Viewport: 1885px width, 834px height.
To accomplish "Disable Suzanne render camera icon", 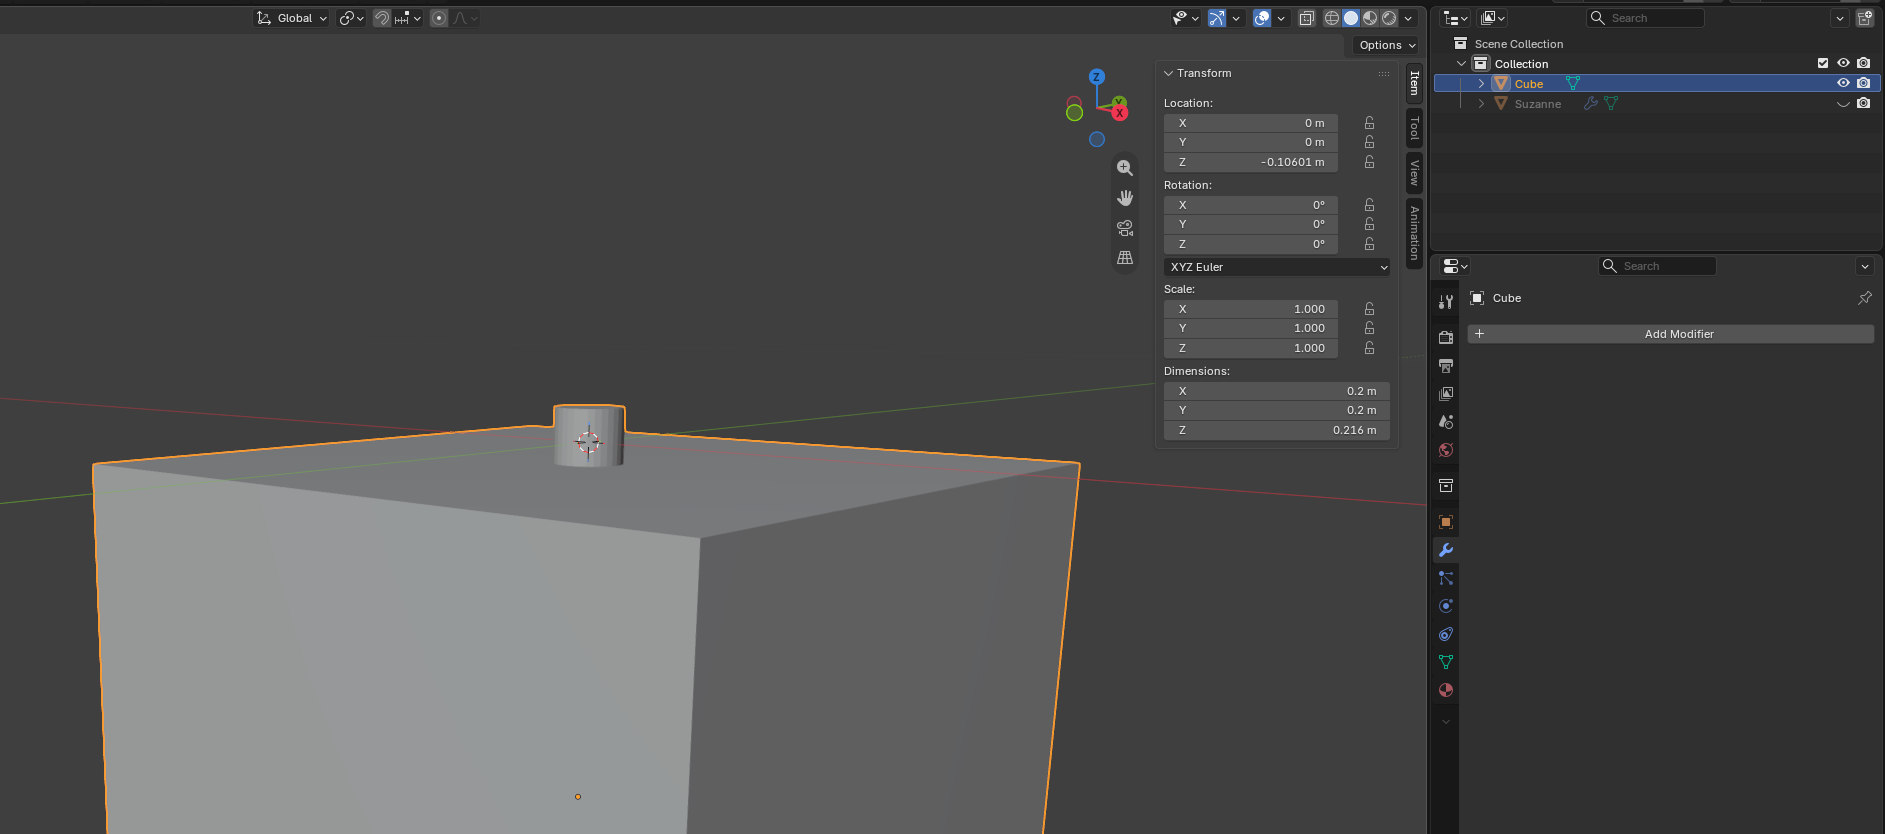I will [1864, 103].
